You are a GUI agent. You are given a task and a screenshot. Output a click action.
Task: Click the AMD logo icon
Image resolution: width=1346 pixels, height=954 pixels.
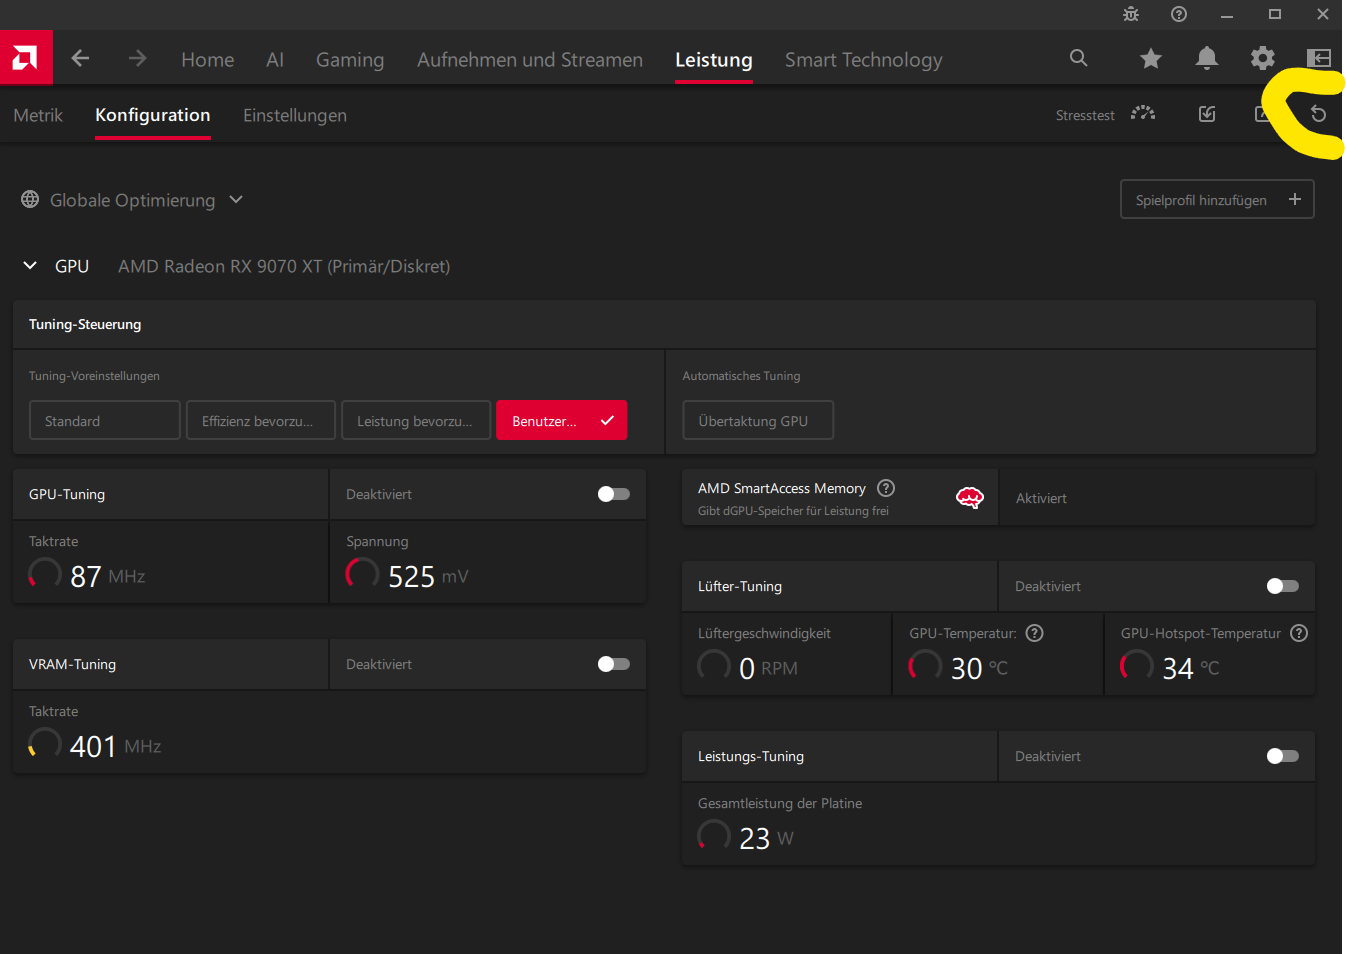pos(26,58)
